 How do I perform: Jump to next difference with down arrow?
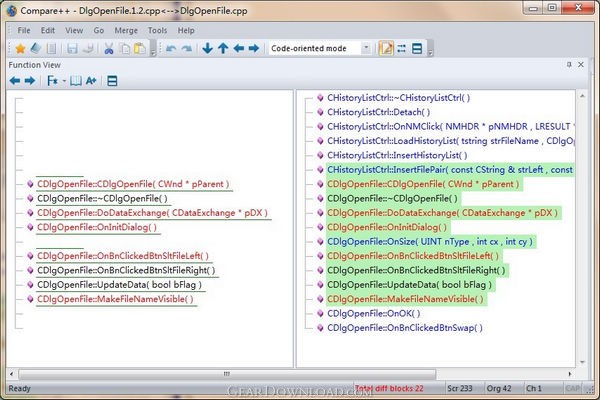[x=207, y=48]
